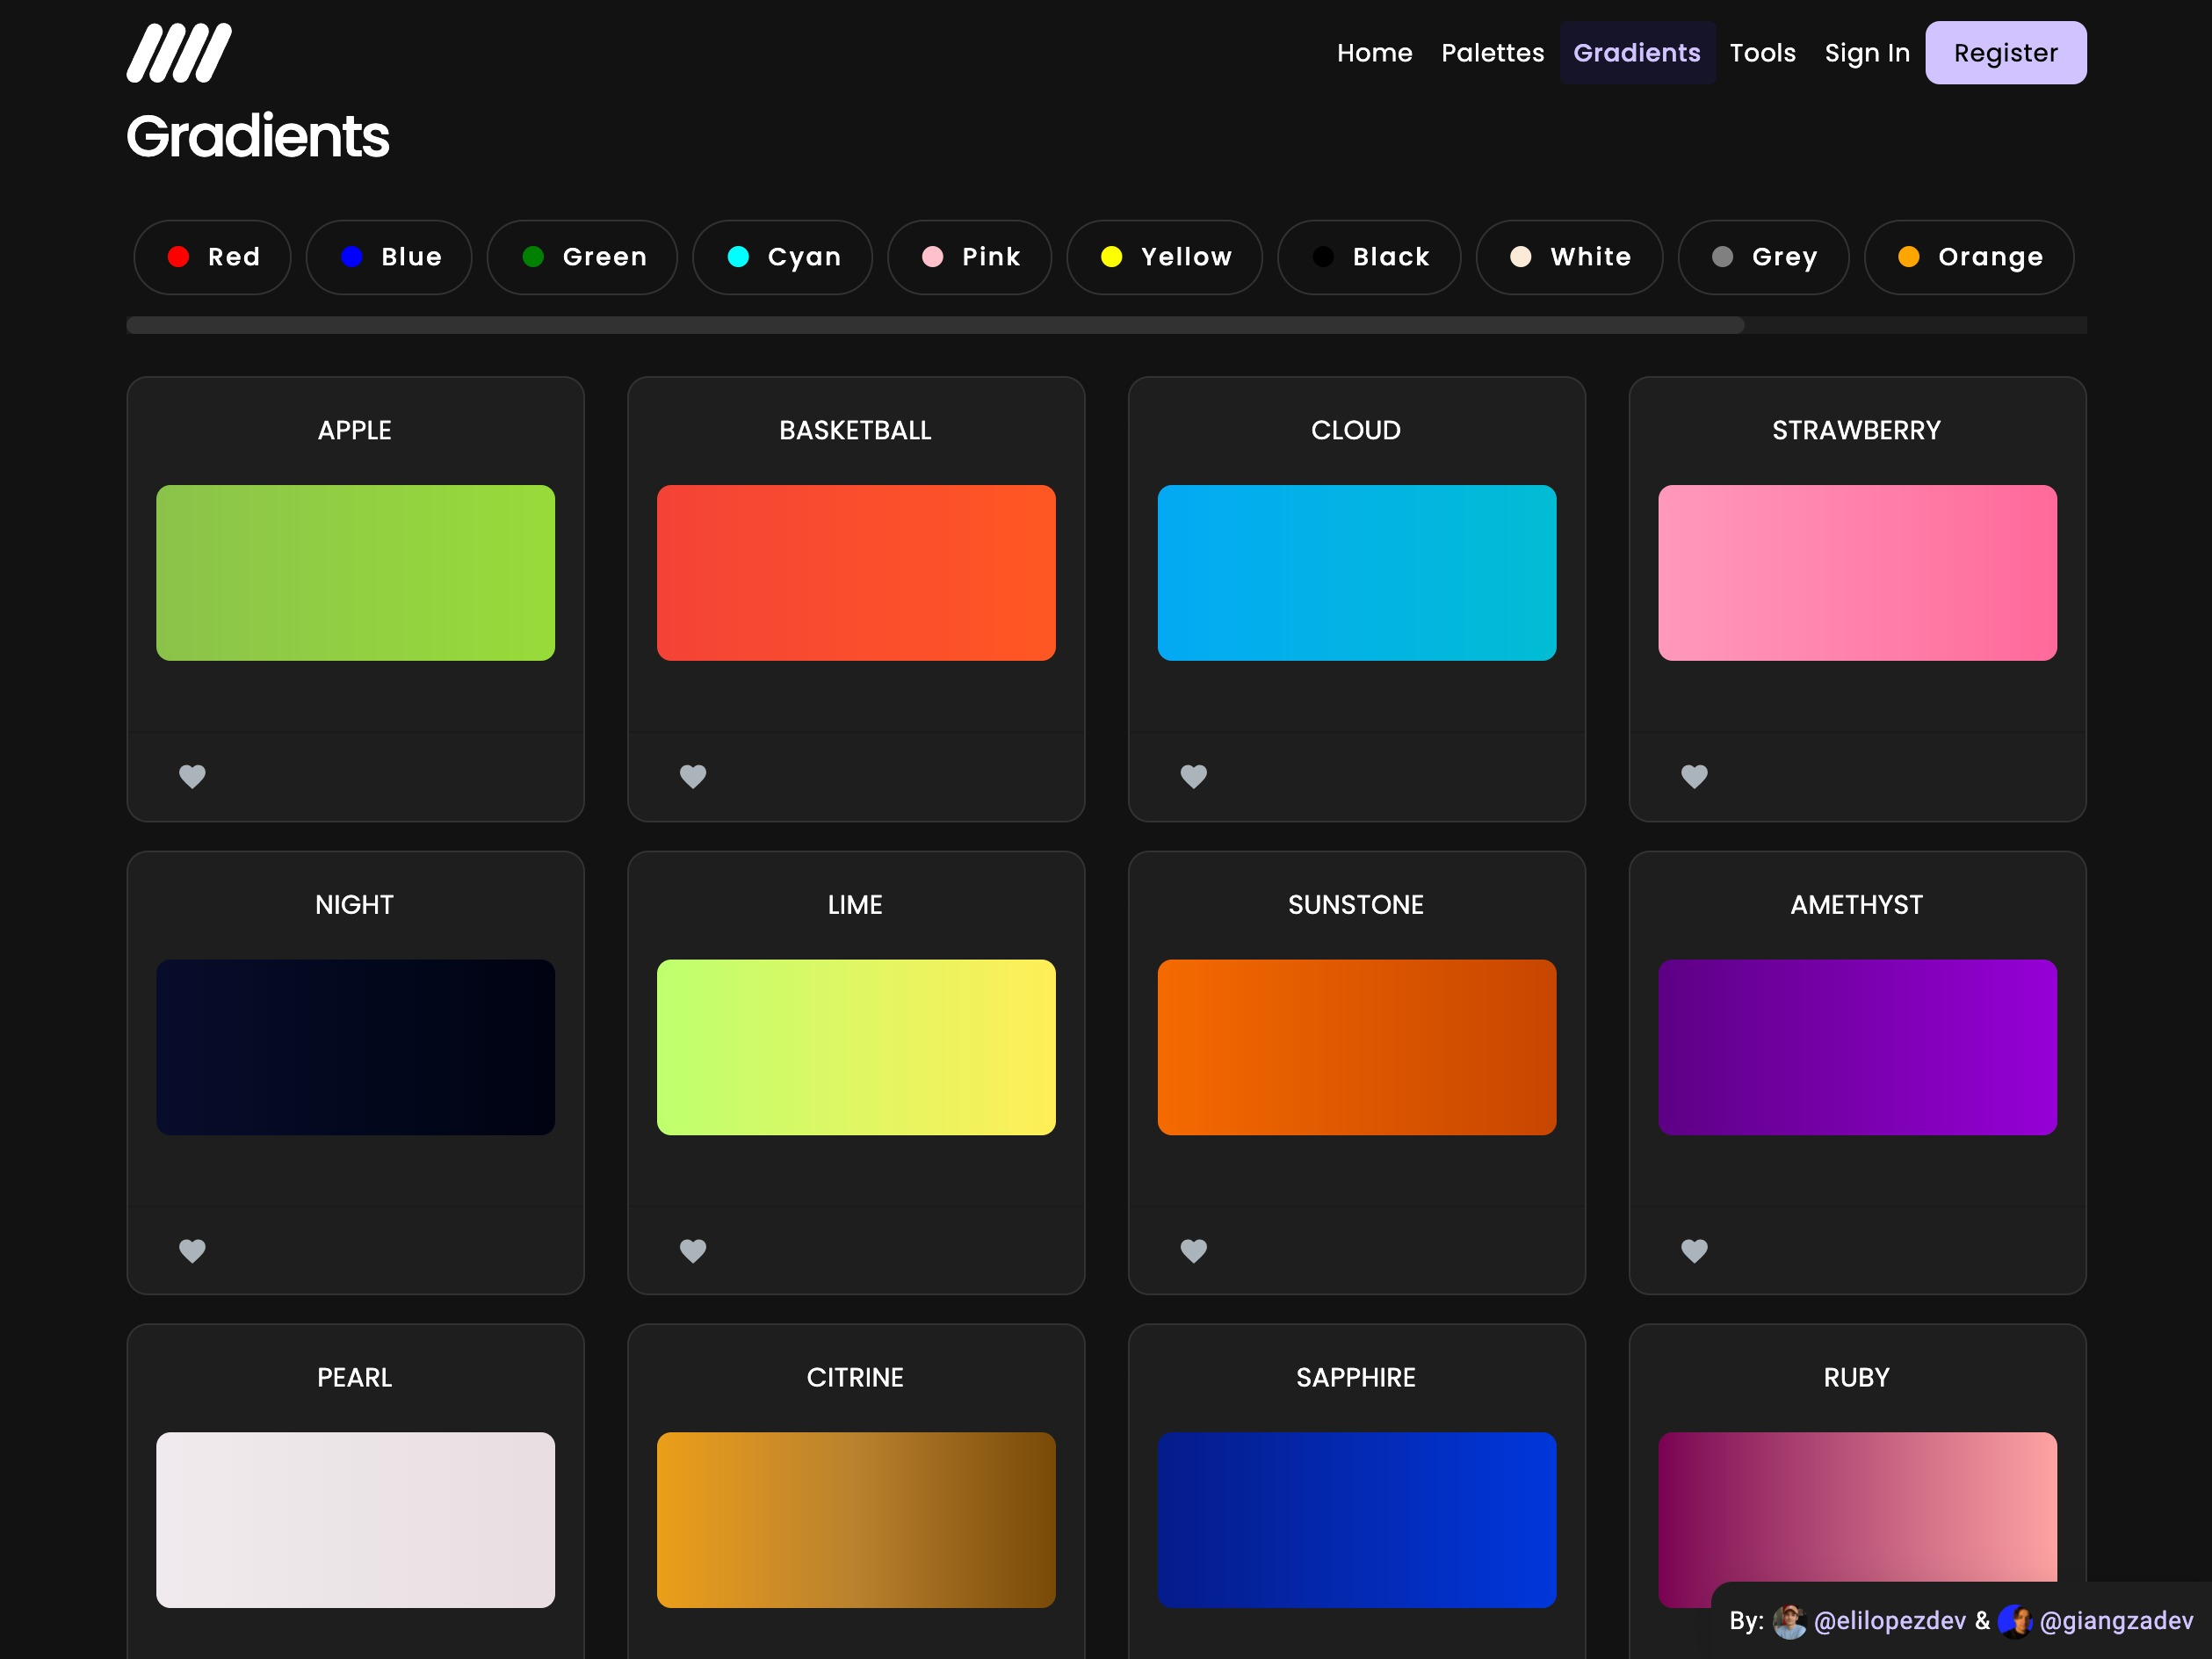Like the APPLE gradient via heart icon
Image resolution: width=2212 pixels, height=1659 pixels.
click(192, 776)
